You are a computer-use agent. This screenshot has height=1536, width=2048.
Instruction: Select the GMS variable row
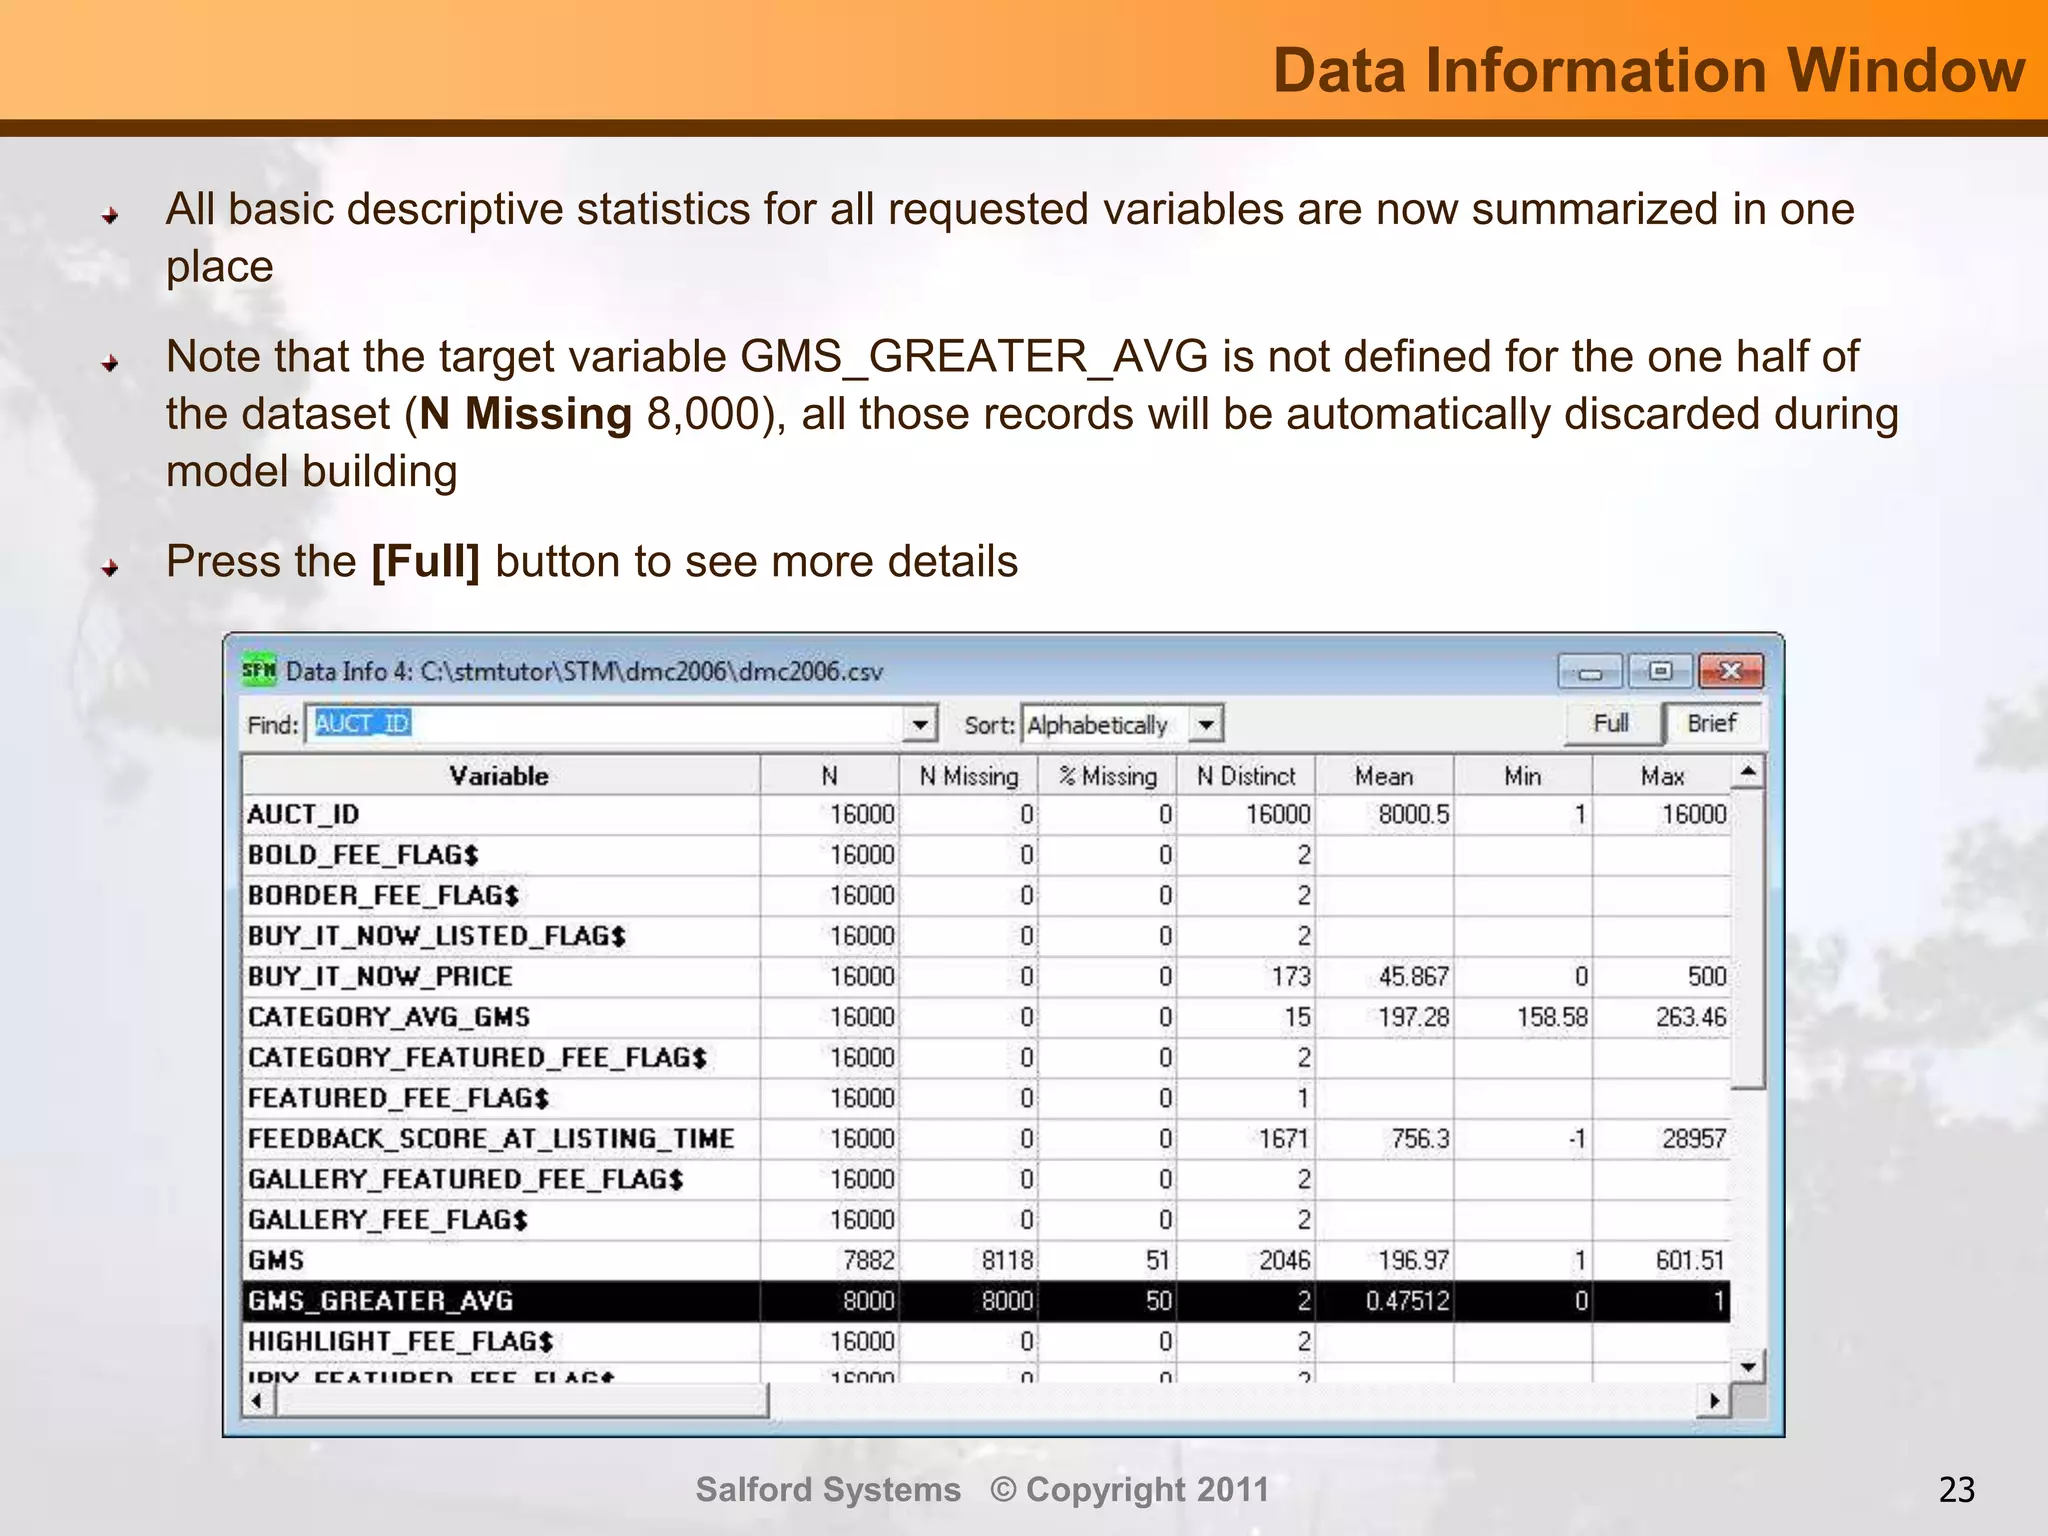tap(986, 1261)
